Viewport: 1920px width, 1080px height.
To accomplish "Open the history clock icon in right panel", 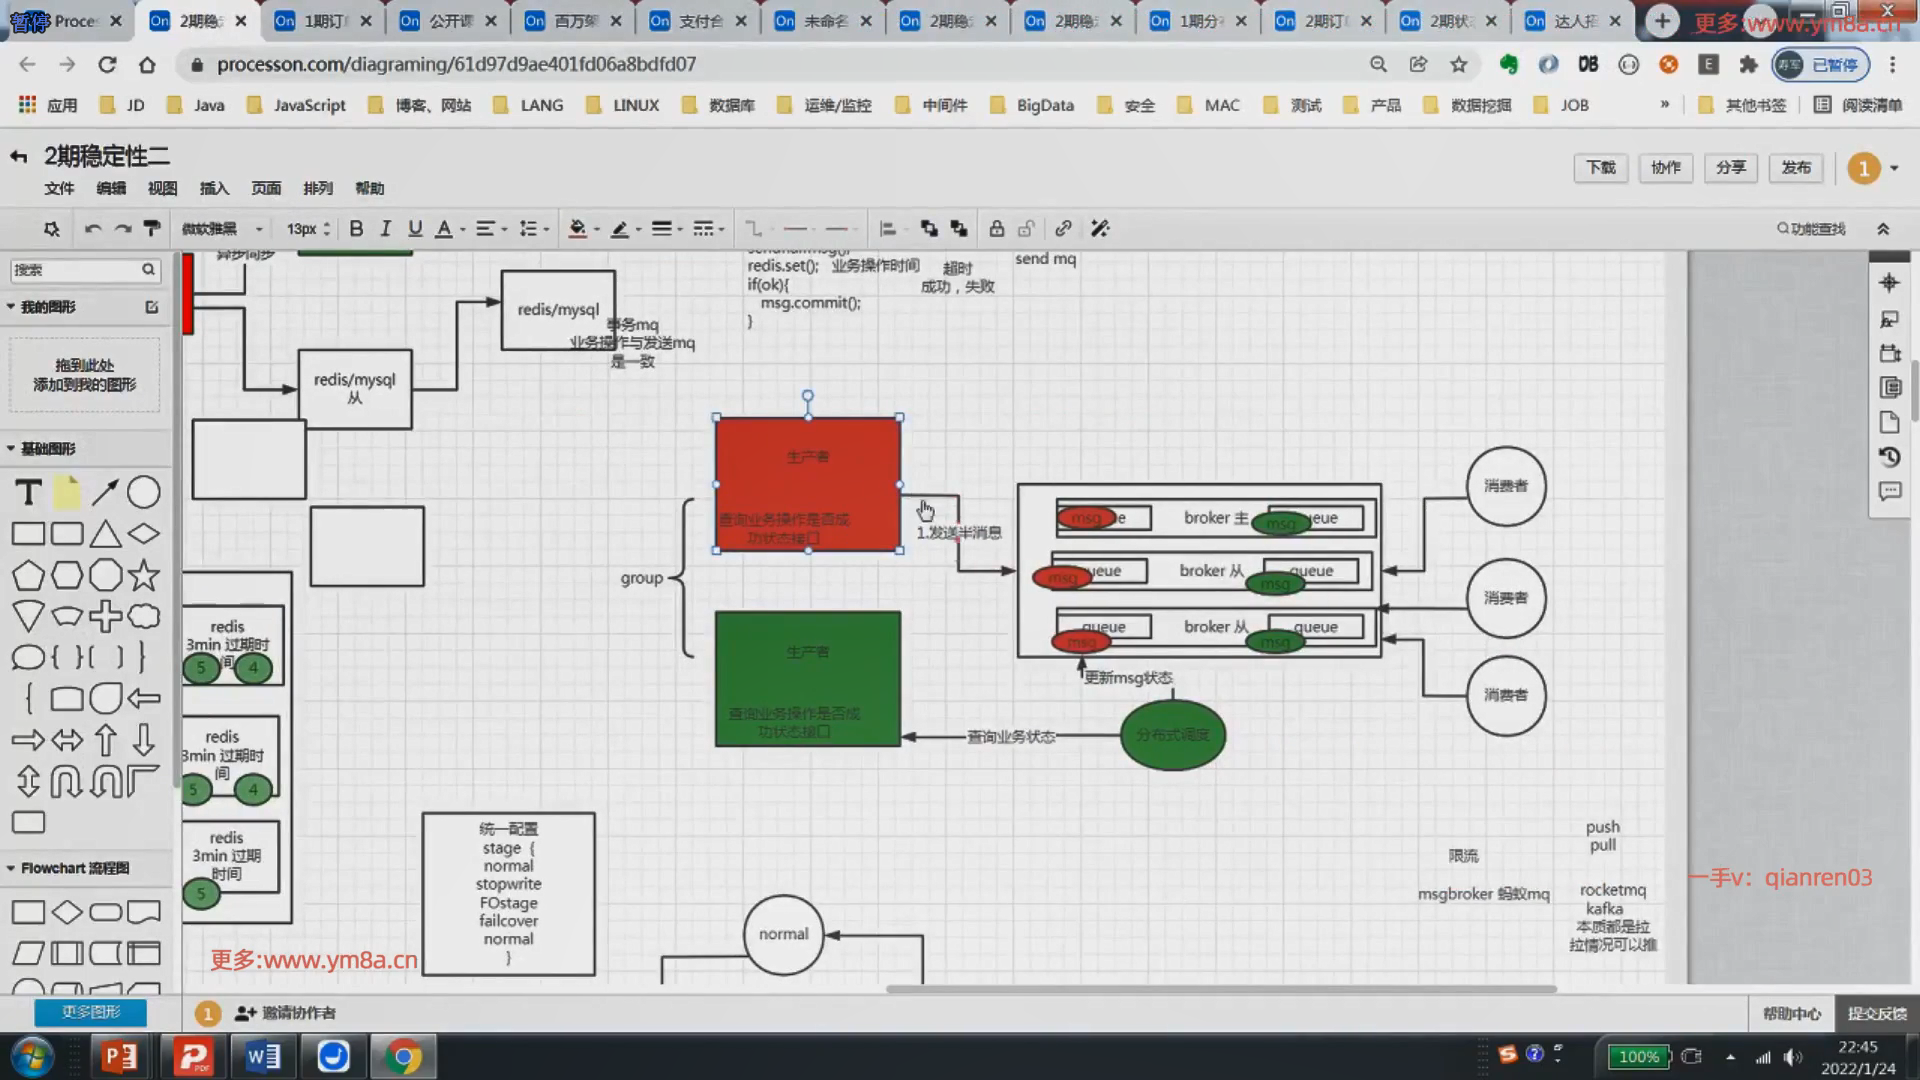I will 1889,457.
